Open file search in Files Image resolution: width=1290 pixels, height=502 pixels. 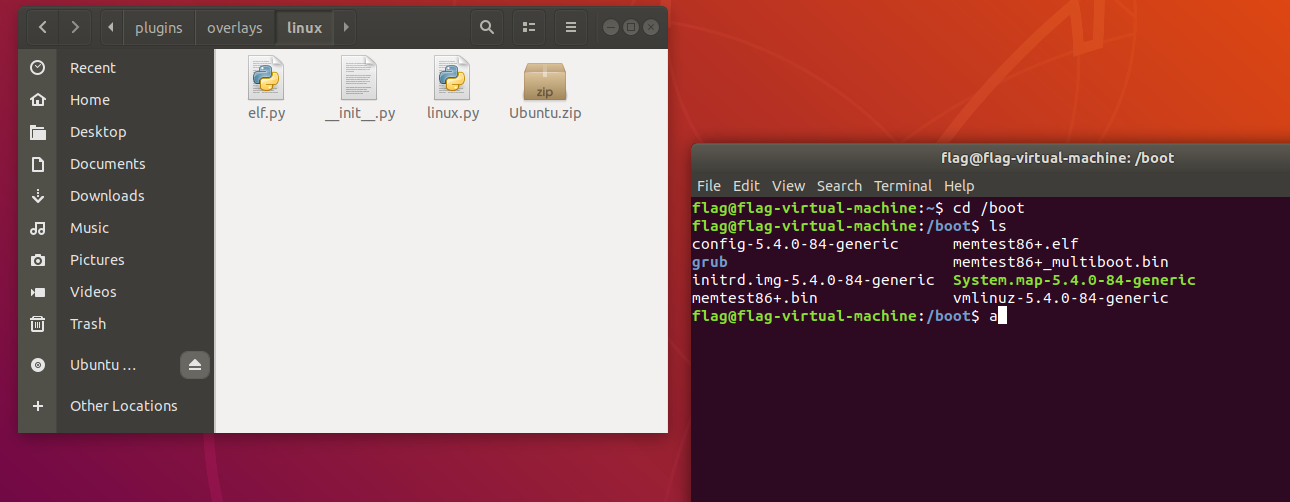pos(487,27)
